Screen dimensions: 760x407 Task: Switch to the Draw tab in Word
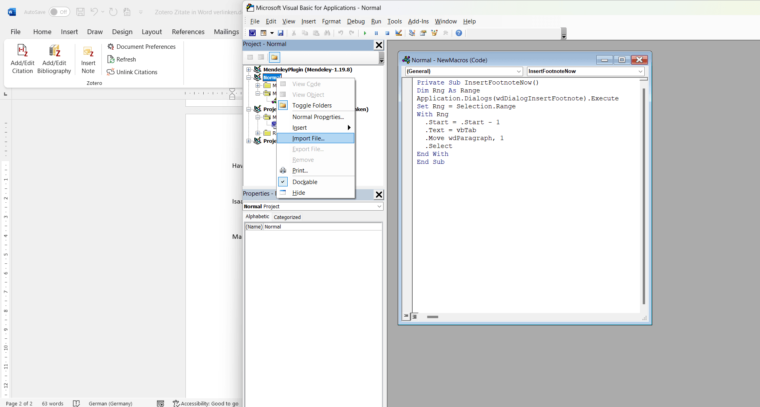(x=95, y=31)
